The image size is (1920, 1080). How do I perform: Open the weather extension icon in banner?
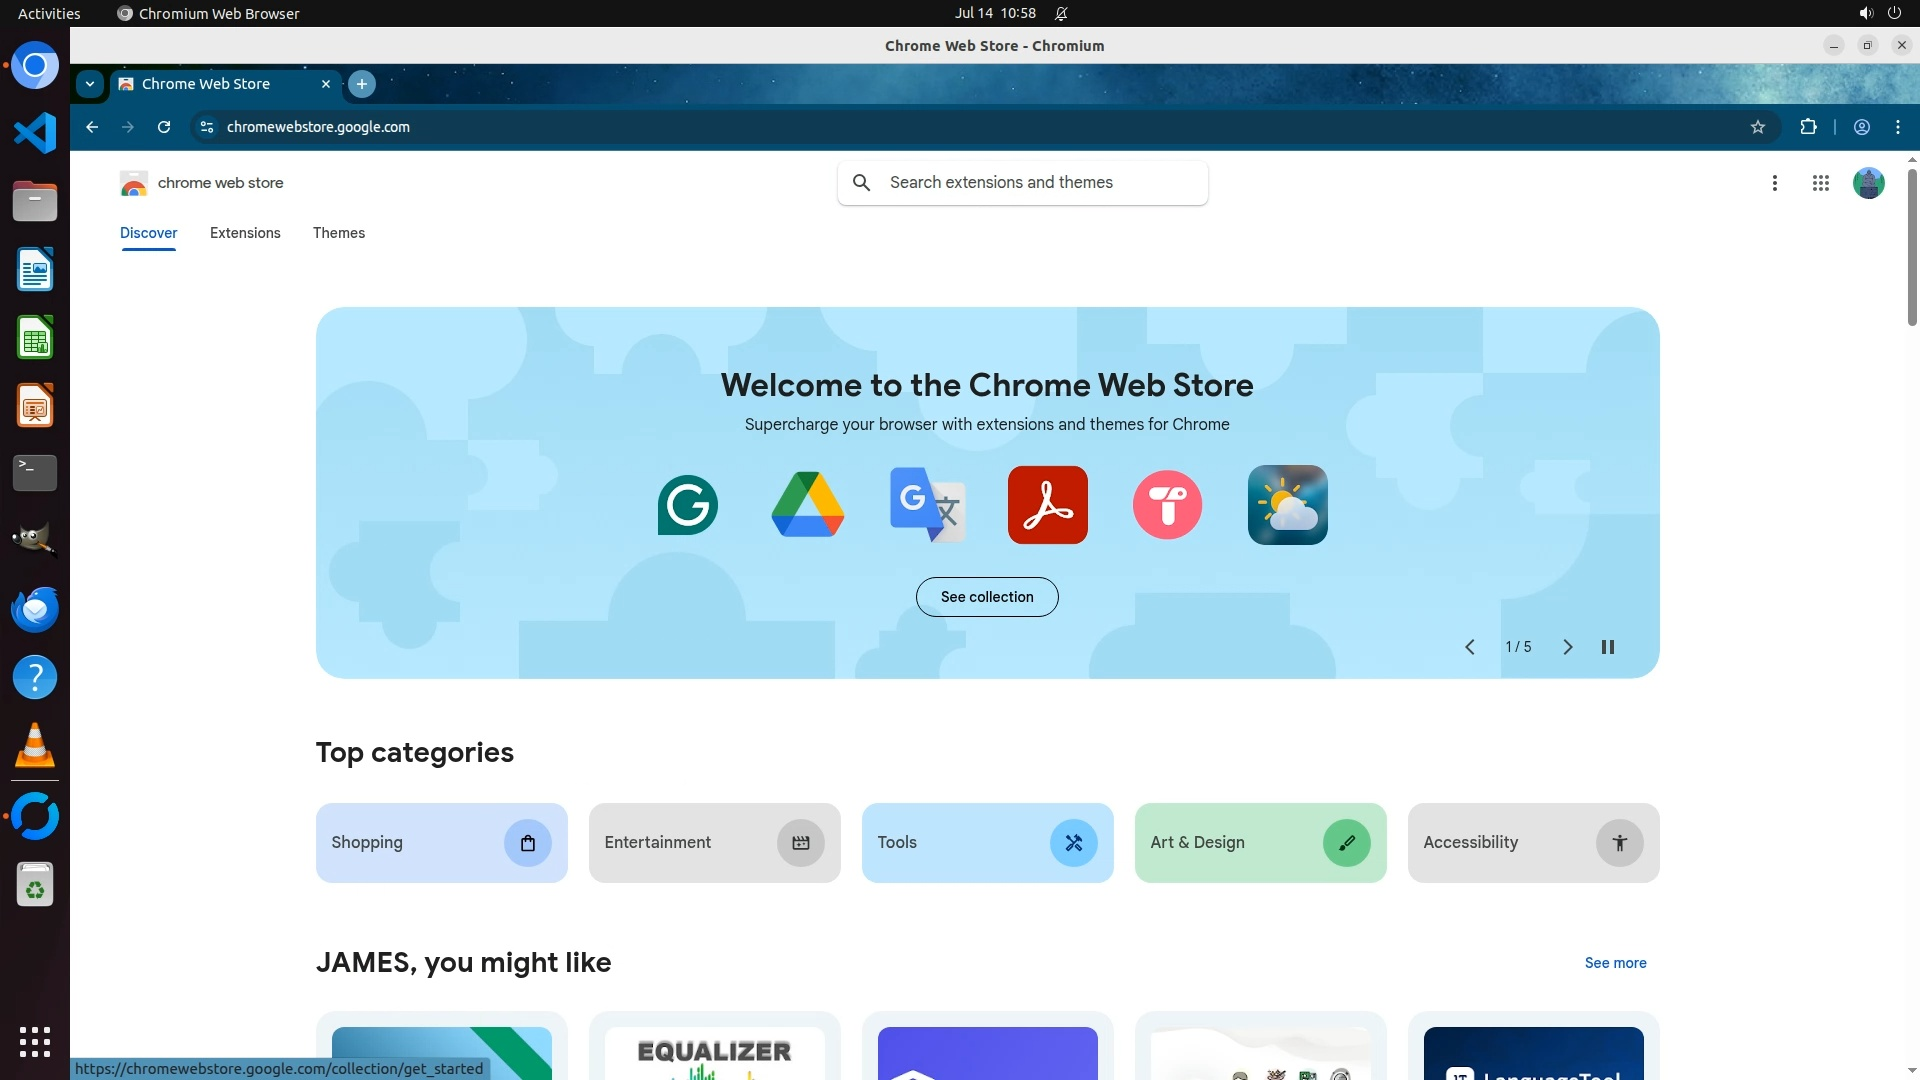(1287, 505)
